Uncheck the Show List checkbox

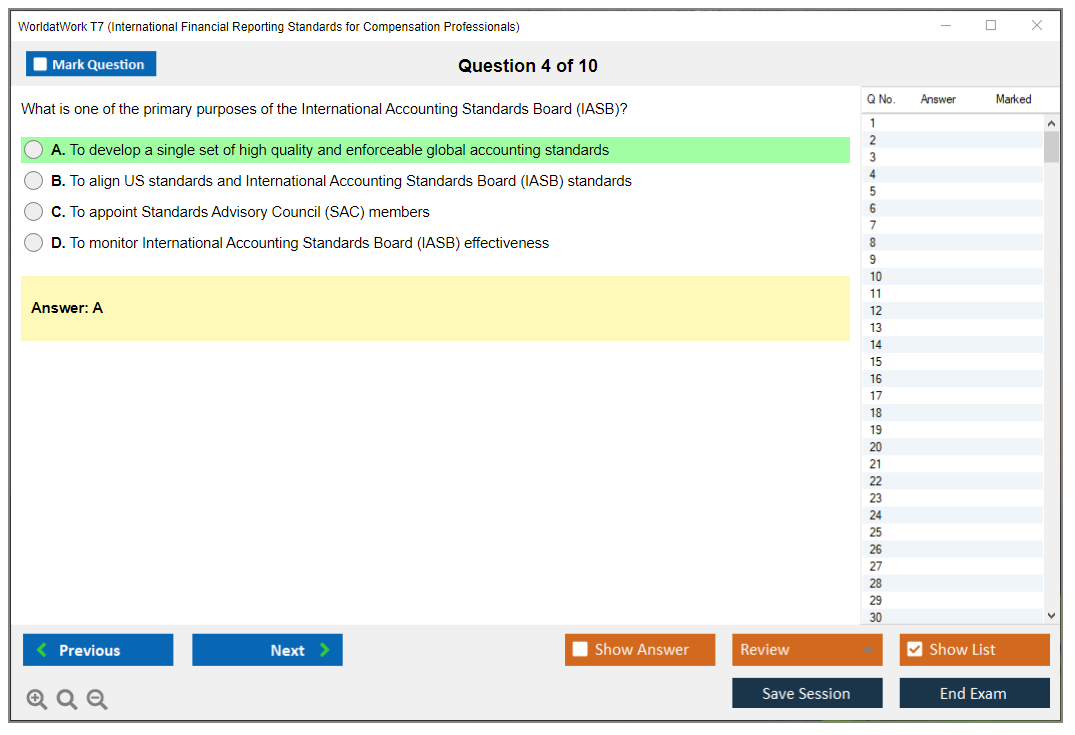[914, 650]
